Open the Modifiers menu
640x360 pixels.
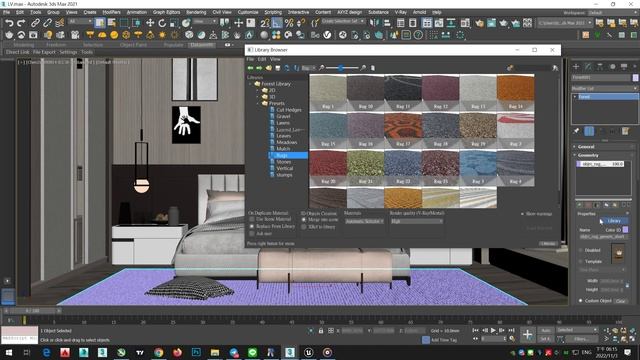click(x=111, y=12)
